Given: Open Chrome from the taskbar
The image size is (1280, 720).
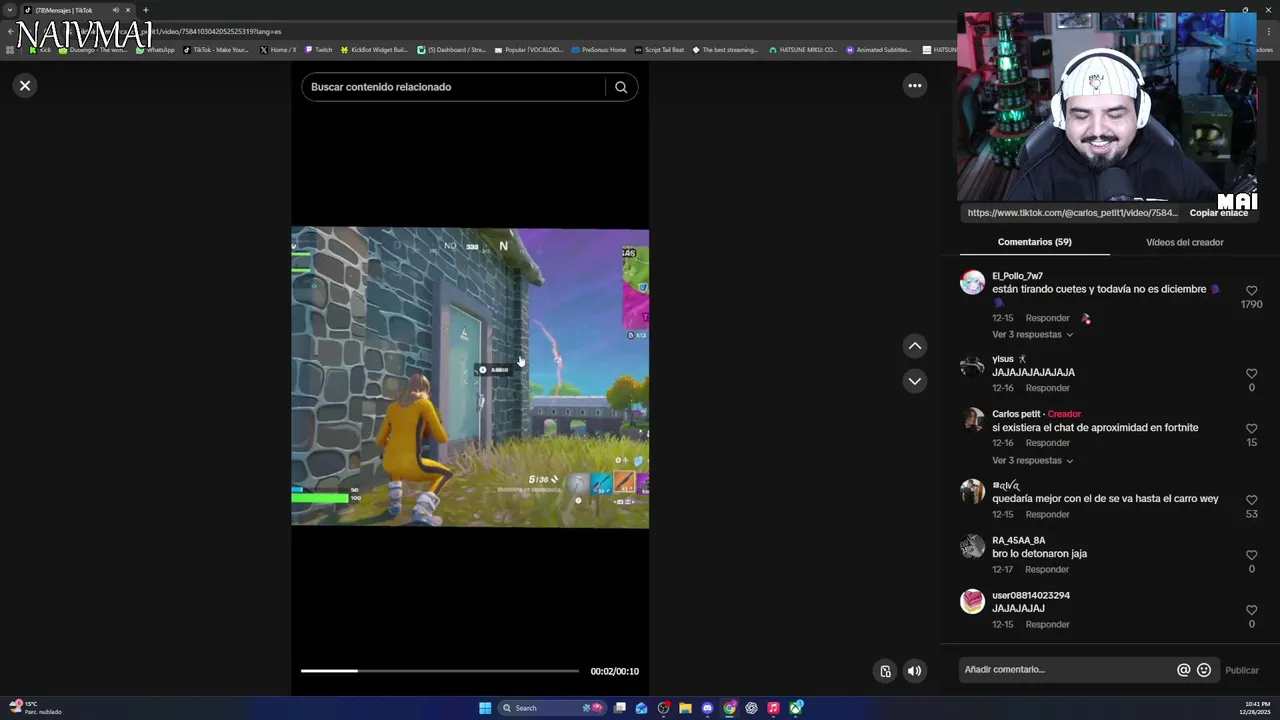Looking at the screenshot, I should pyautogui.click(x=729, y=708).
